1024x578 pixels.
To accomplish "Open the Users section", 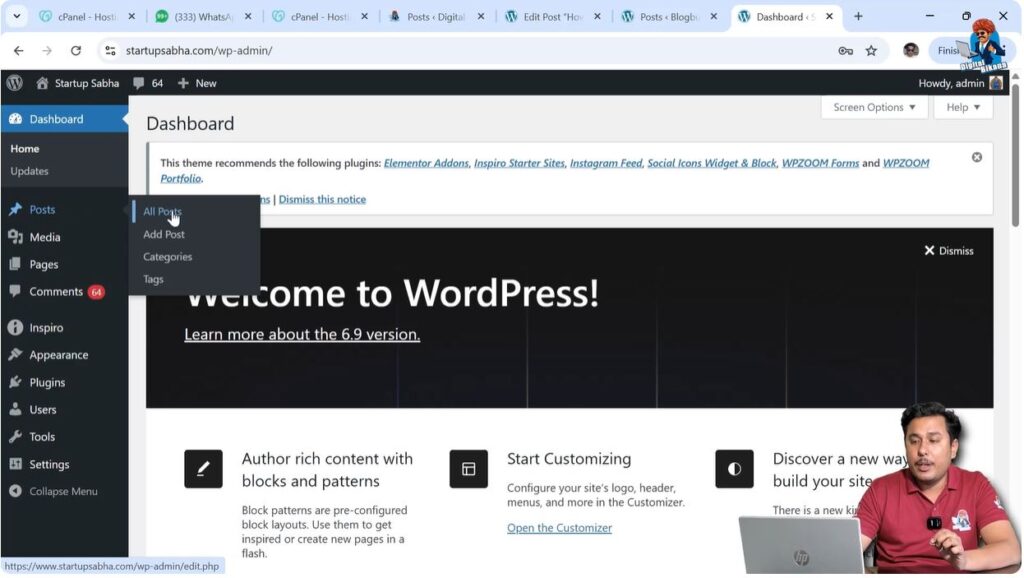I will [x=41, y=409].
